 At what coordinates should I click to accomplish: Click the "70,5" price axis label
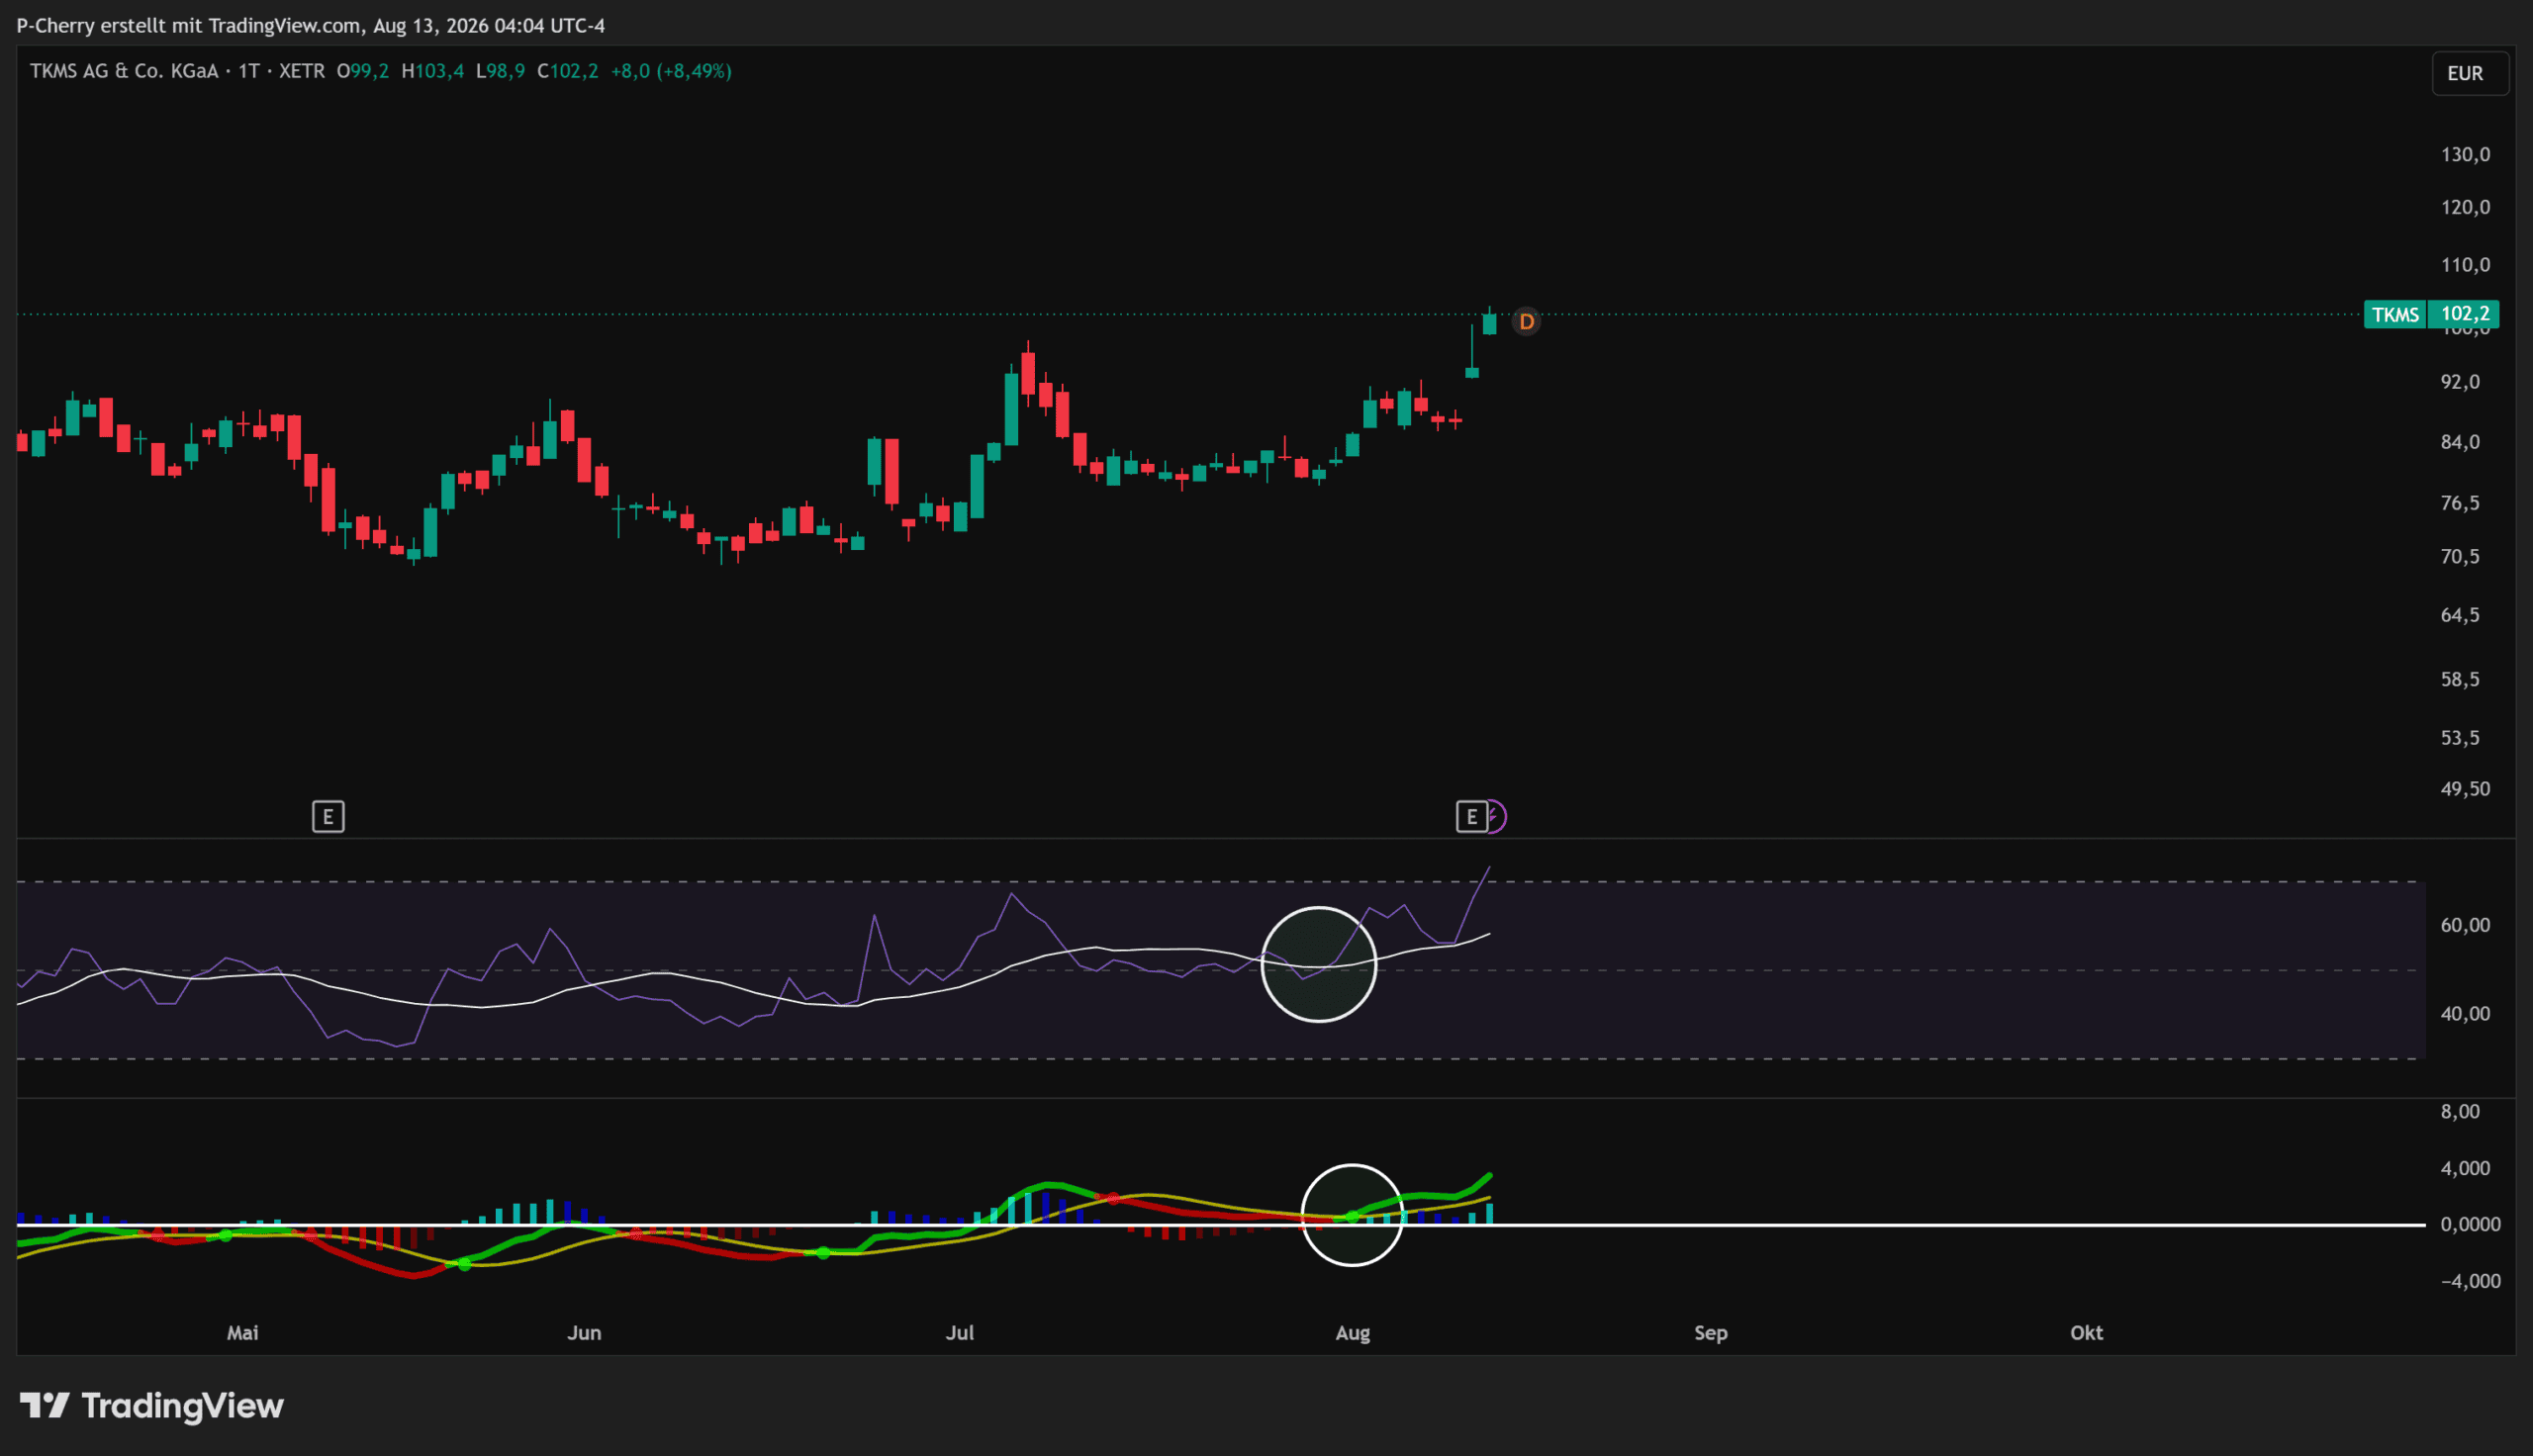(2461, 557)
